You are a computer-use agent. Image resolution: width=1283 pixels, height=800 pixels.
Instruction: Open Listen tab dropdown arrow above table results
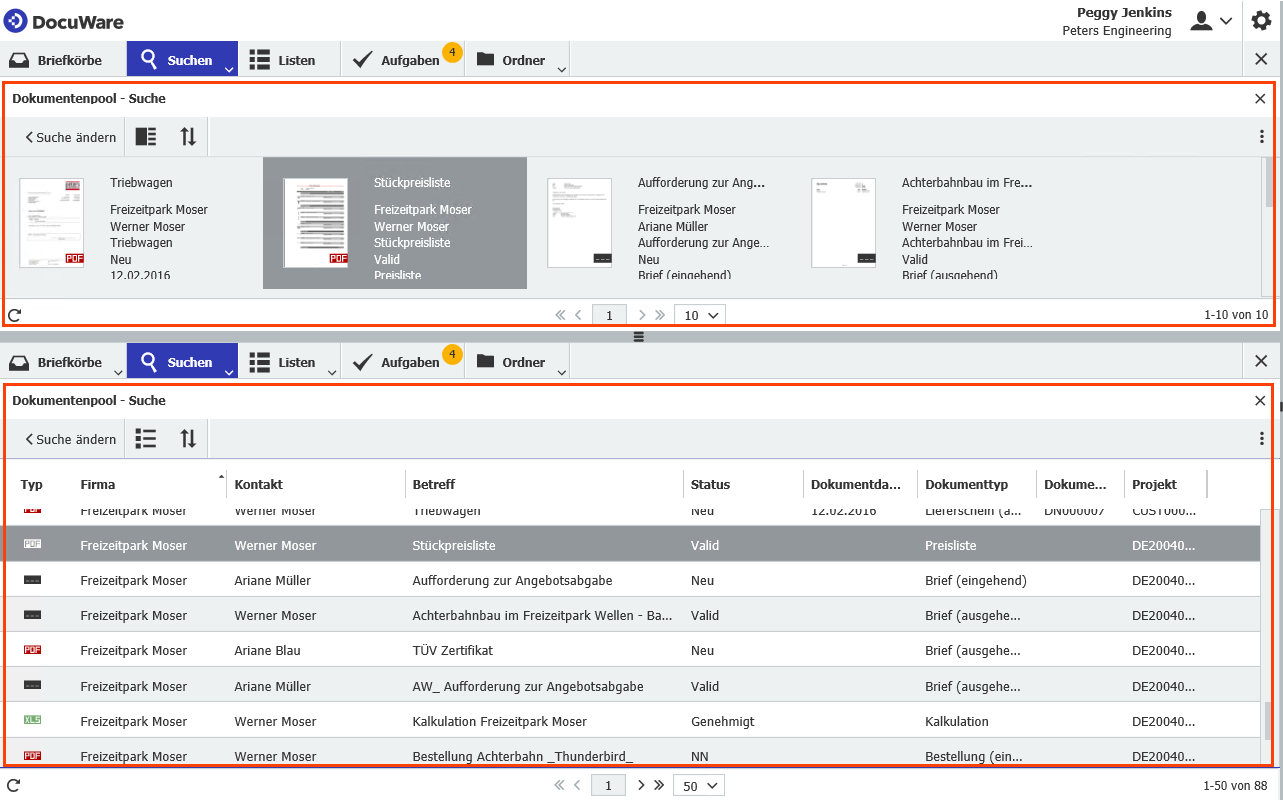pos(332,371)
